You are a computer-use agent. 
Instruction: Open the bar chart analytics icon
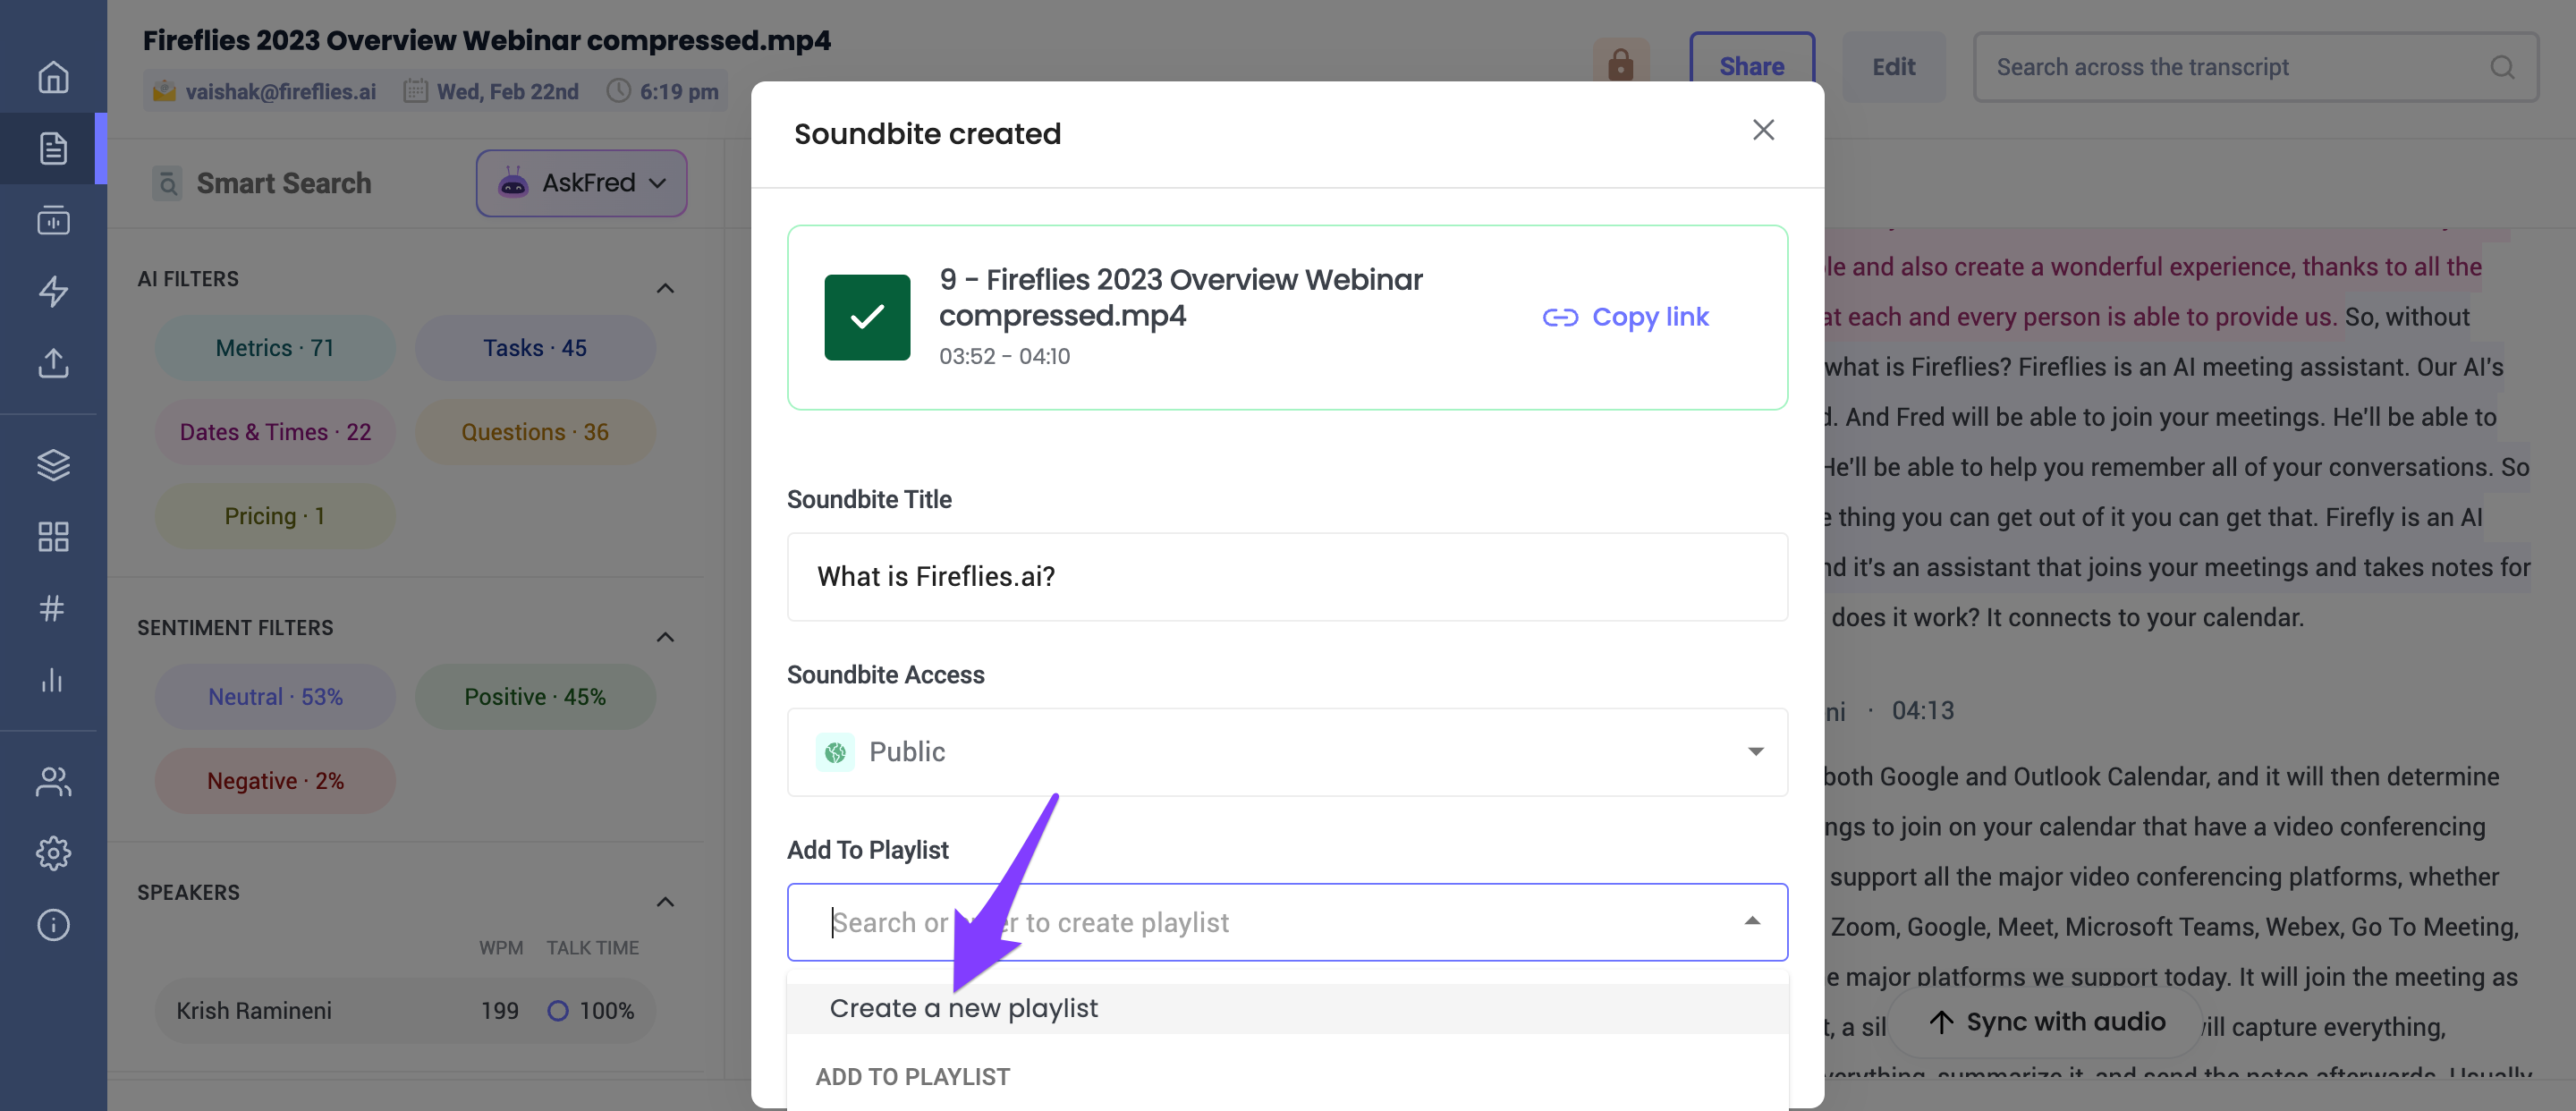(x=53, y=680)
